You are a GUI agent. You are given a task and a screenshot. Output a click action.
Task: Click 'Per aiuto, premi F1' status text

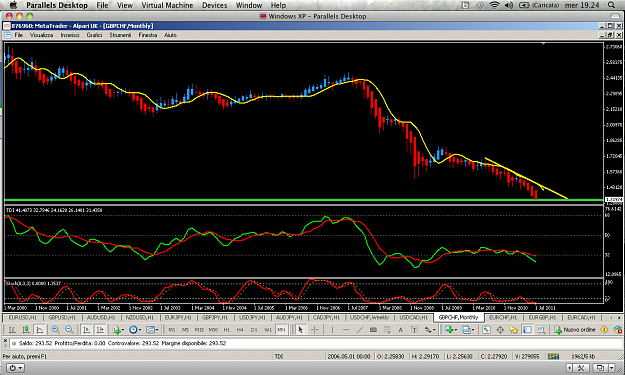tap(25, 356)
